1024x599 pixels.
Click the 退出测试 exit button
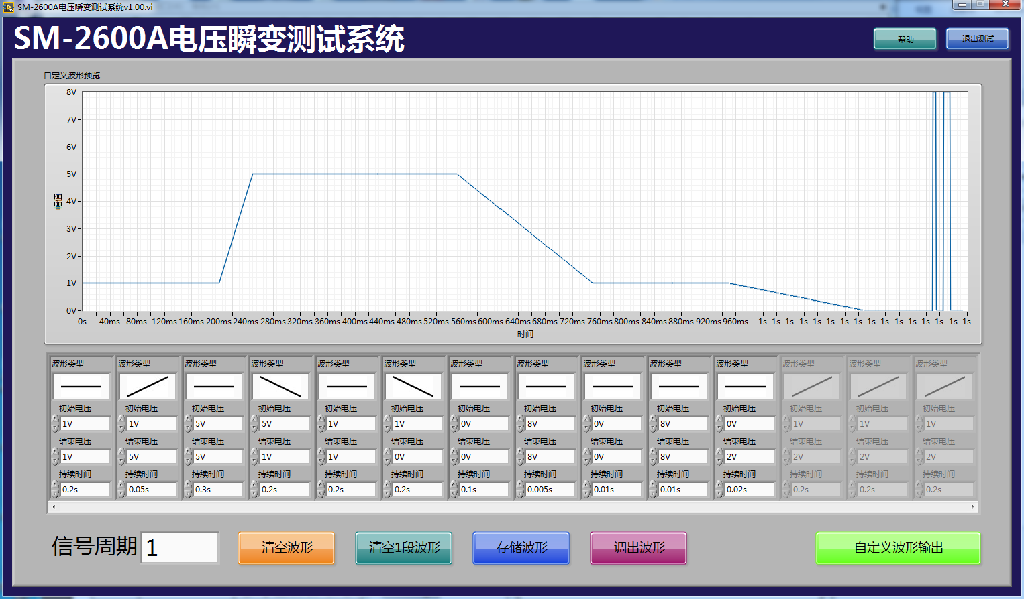[x=977, y=39]
